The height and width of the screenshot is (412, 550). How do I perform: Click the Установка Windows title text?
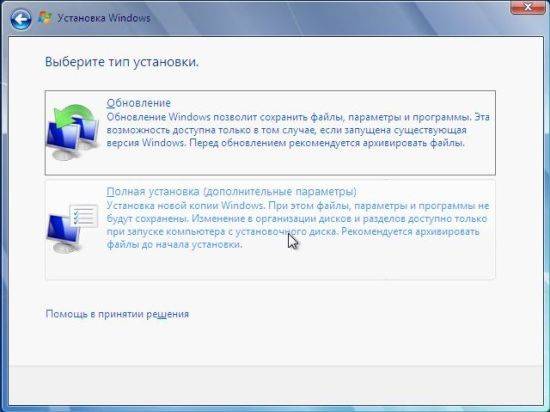click(x=104, y=18)
